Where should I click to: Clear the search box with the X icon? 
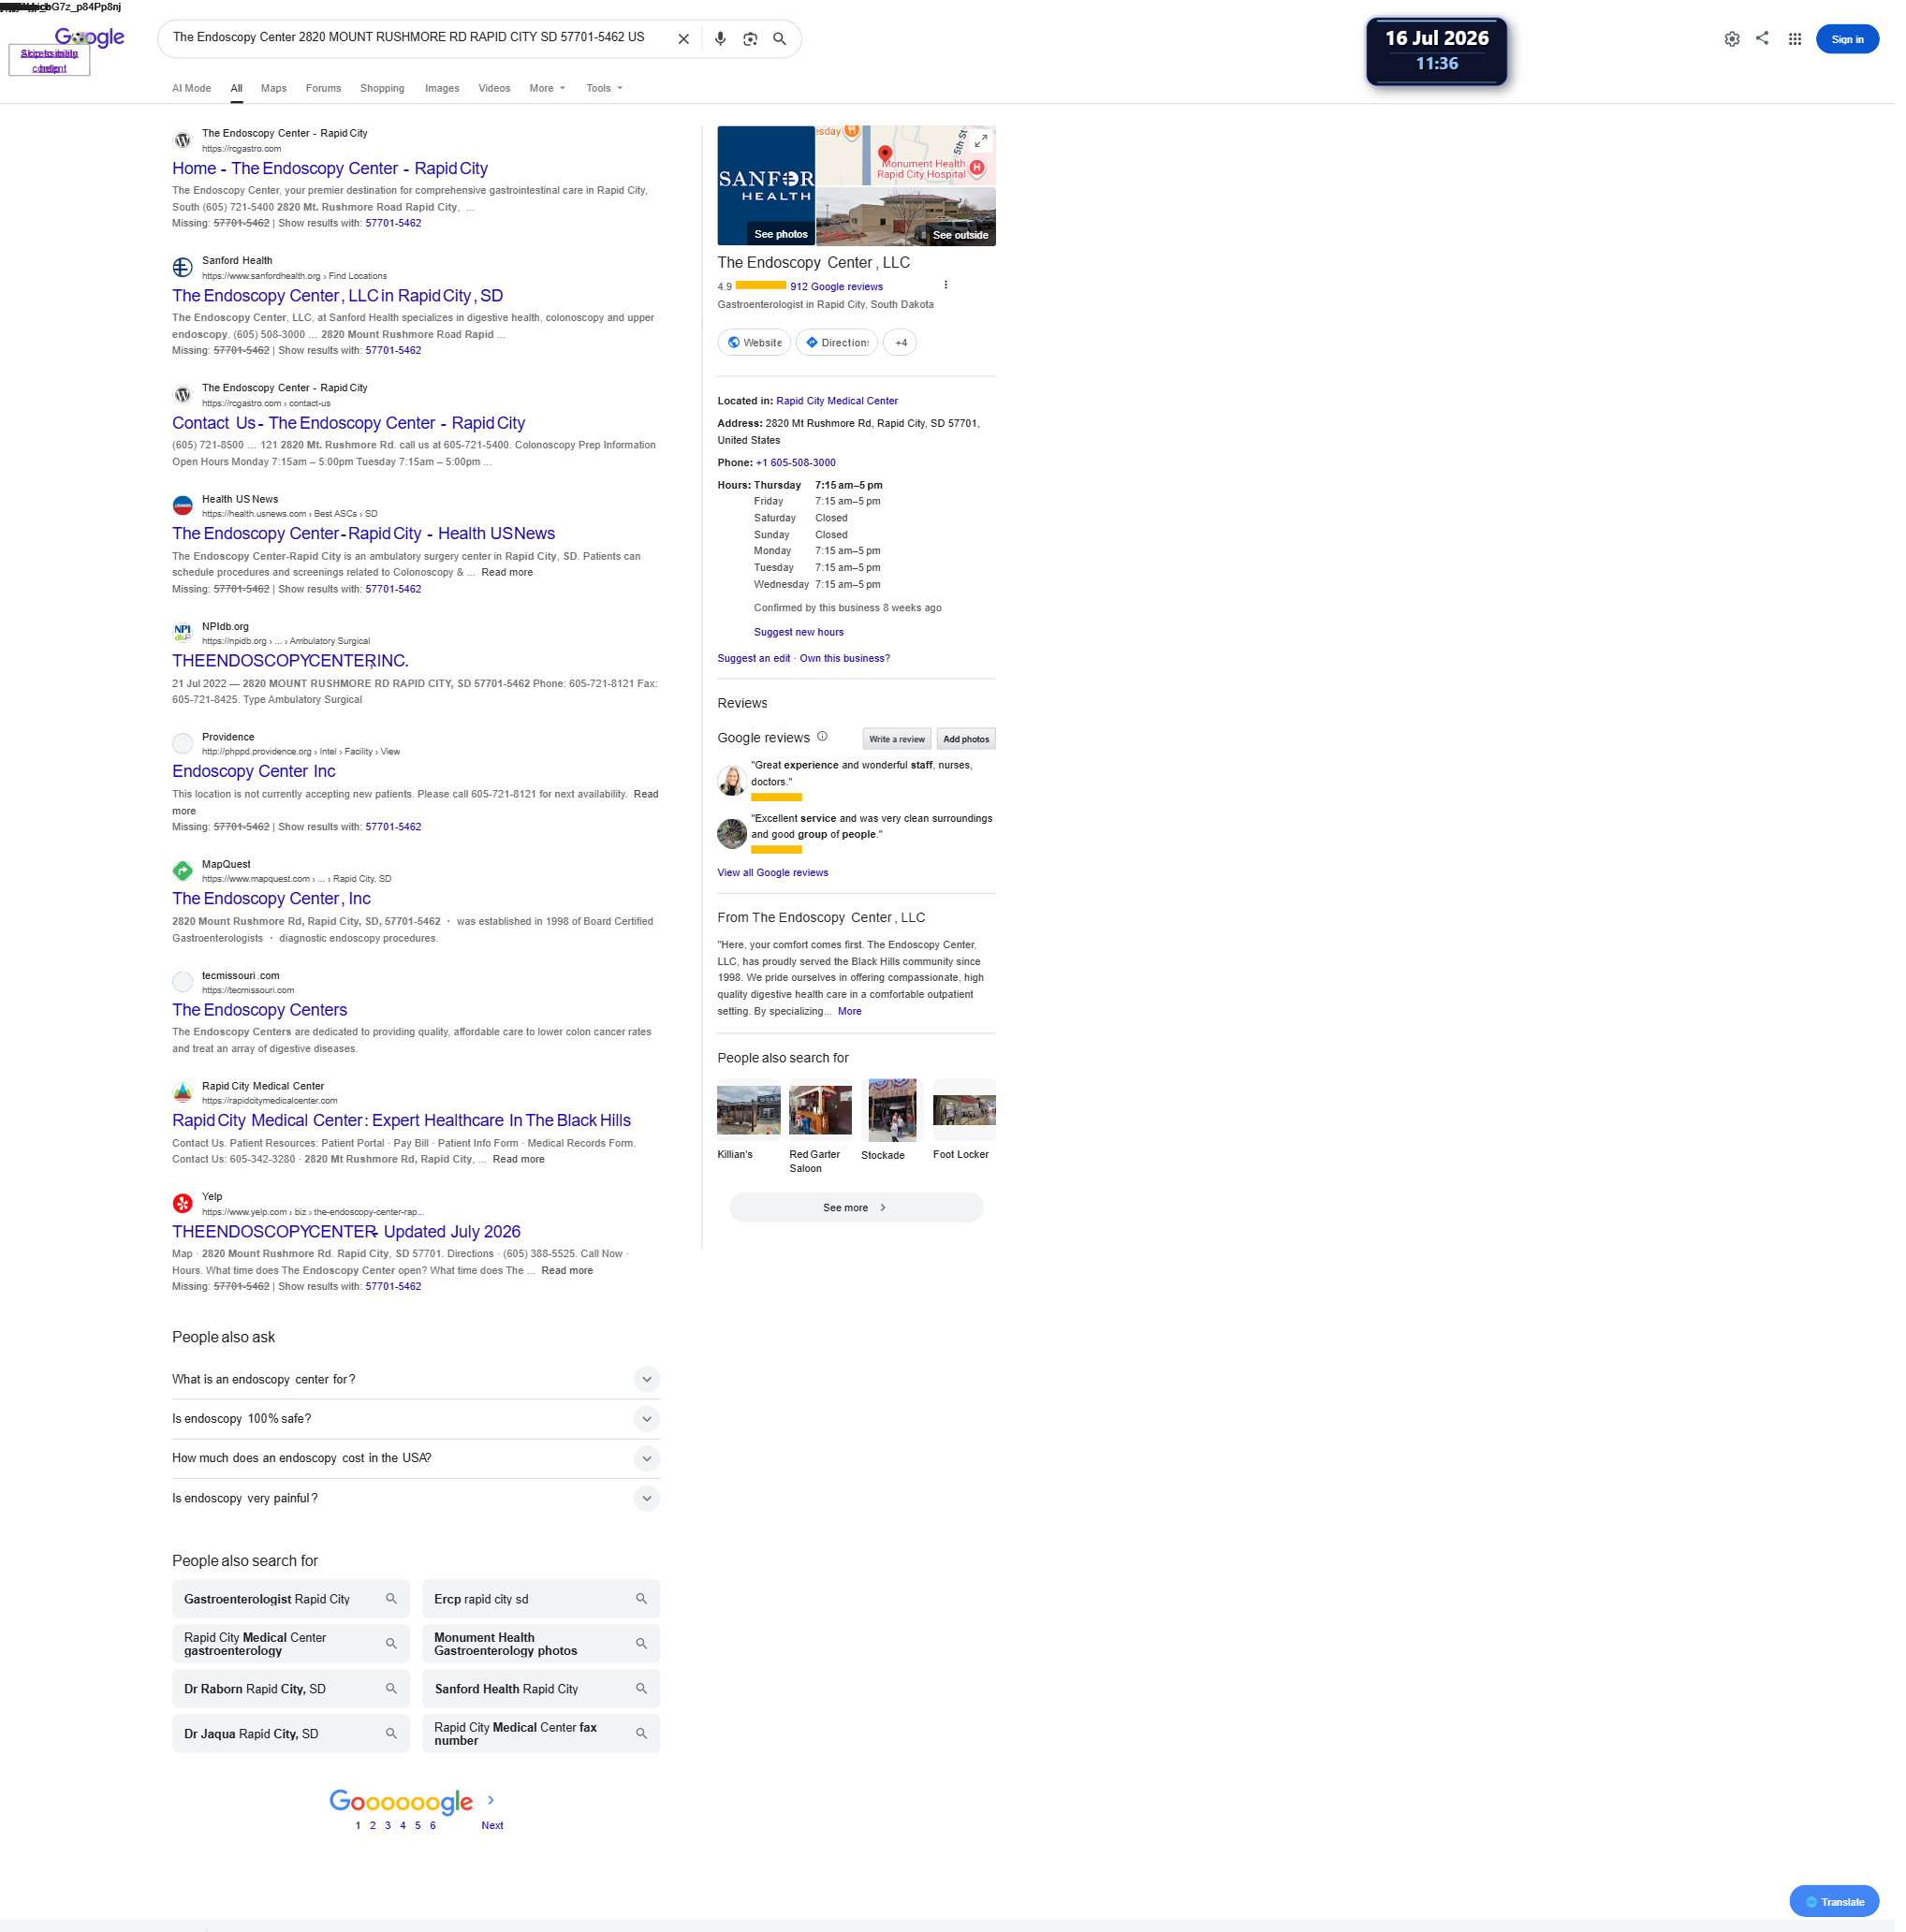(683, 39)
